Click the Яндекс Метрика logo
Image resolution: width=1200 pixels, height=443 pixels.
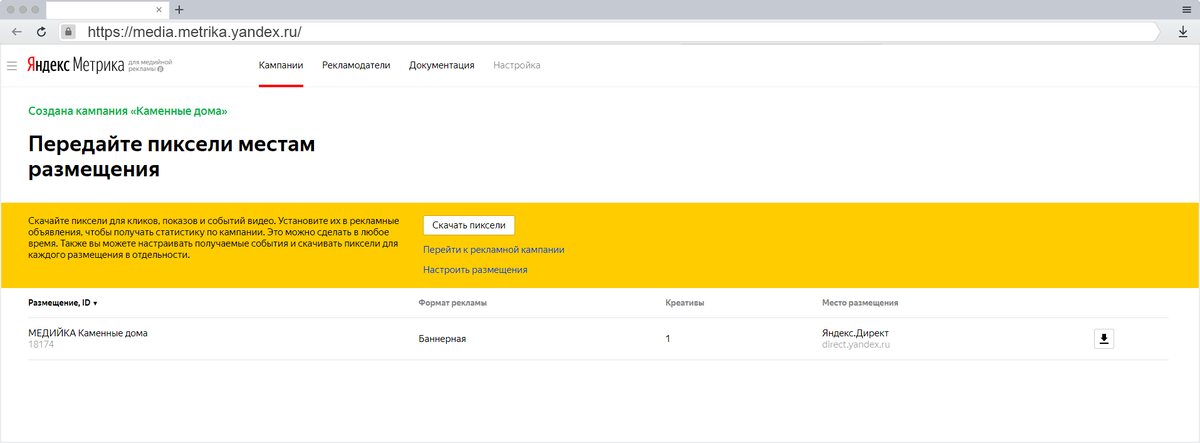point(76,66)
